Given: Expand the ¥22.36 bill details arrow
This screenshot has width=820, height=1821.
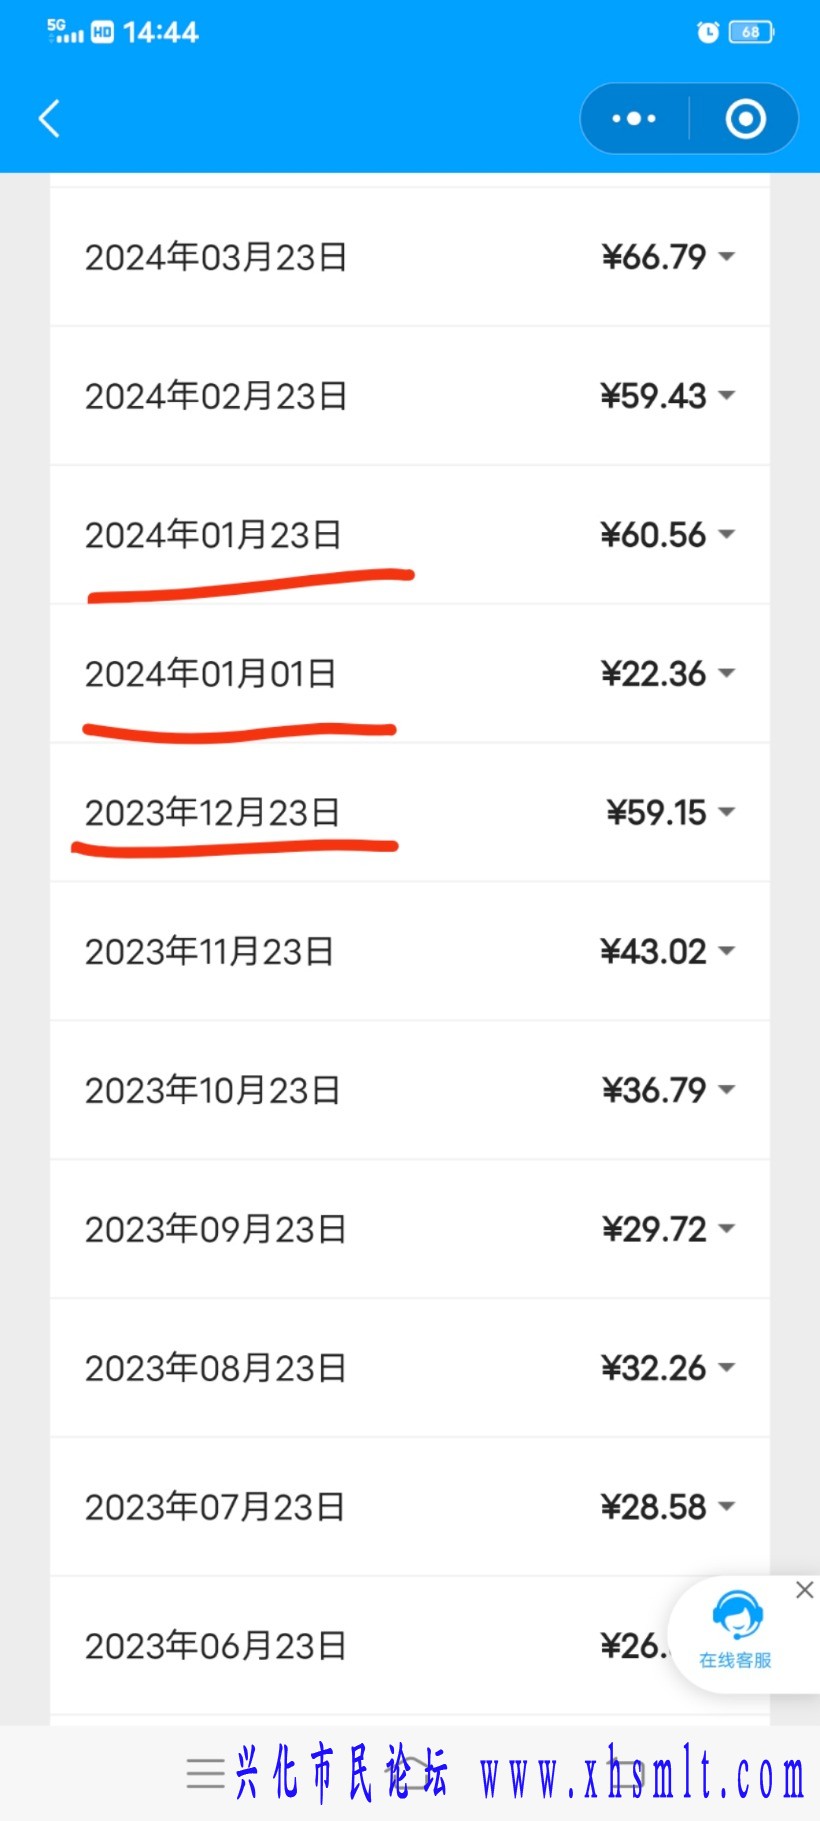Looking at the screenshot, I should (727, 674).
